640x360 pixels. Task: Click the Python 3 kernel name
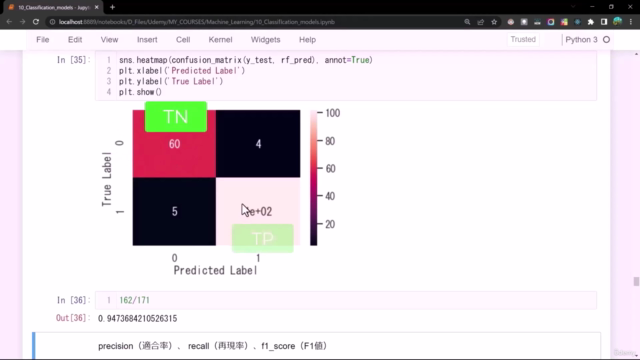581,40
